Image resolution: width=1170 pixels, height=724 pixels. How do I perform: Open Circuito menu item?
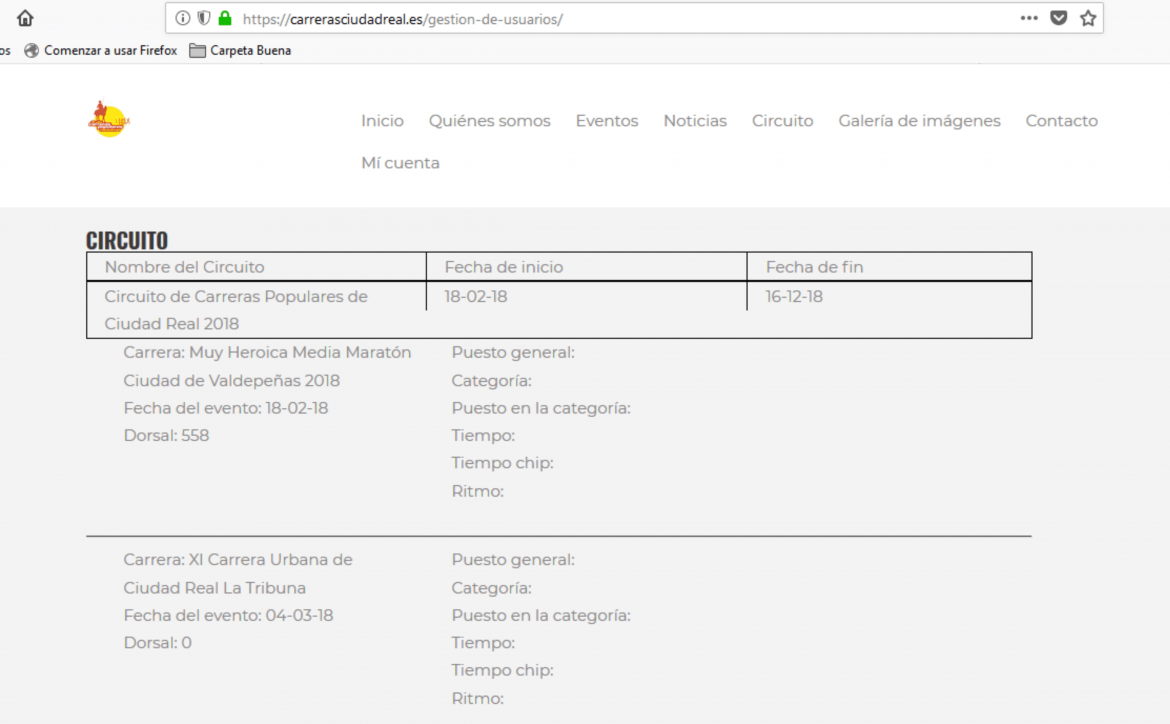pyautogui.click(x=782, y=121)
